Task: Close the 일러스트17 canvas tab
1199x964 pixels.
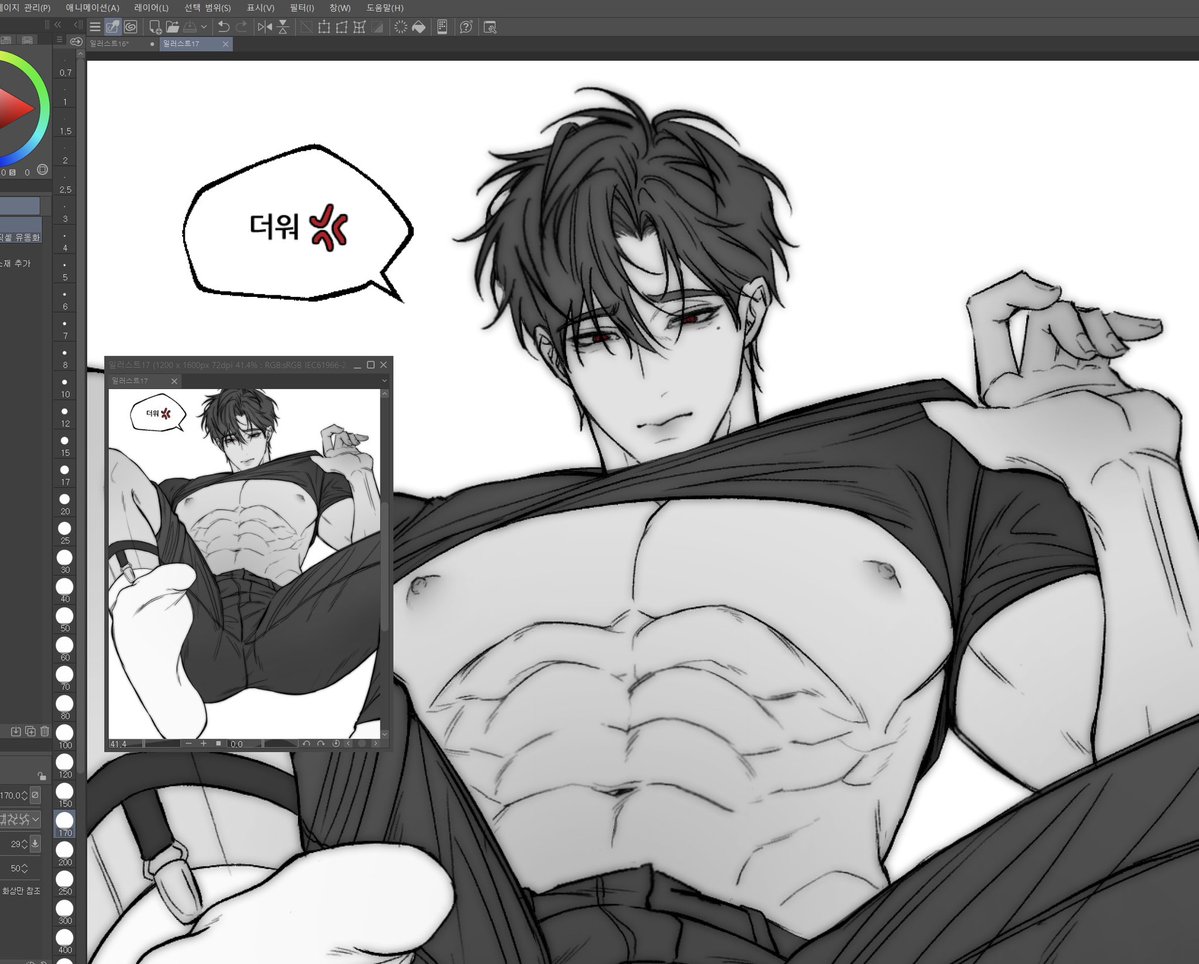Action: click(x=226, y=44)
